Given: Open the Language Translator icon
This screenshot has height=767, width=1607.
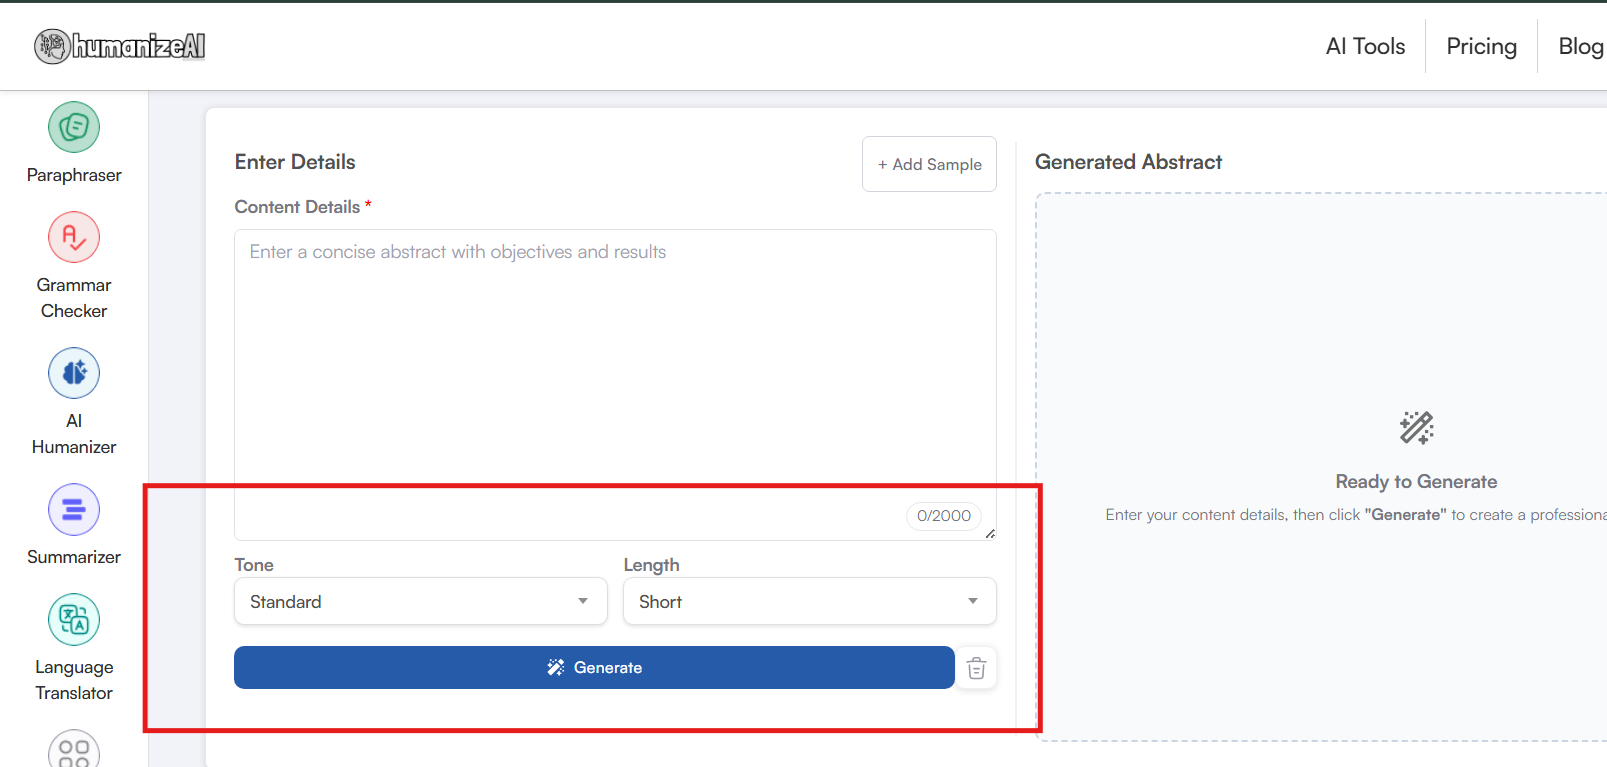Looking at the screenshot, I should tap(74, 620).
